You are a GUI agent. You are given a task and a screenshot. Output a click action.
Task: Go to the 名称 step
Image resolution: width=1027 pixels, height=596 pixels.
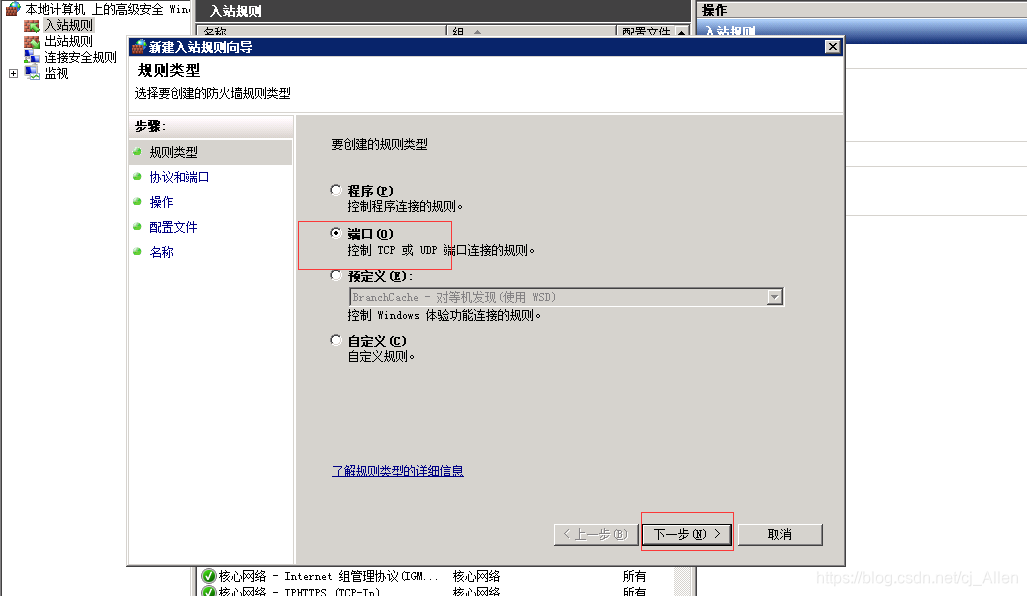pos(161,252)
